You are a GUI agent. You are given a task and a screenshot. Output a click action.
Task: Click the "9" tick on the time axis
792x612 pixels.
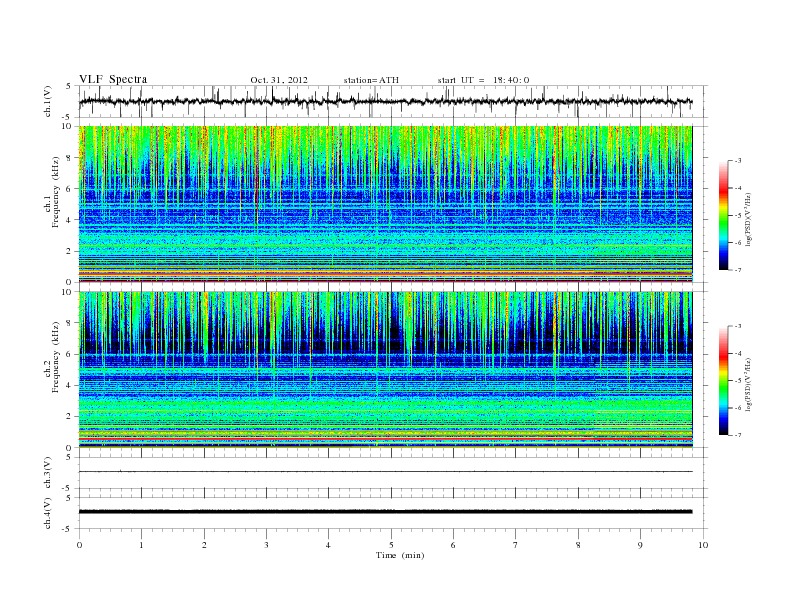coord(640,545)
